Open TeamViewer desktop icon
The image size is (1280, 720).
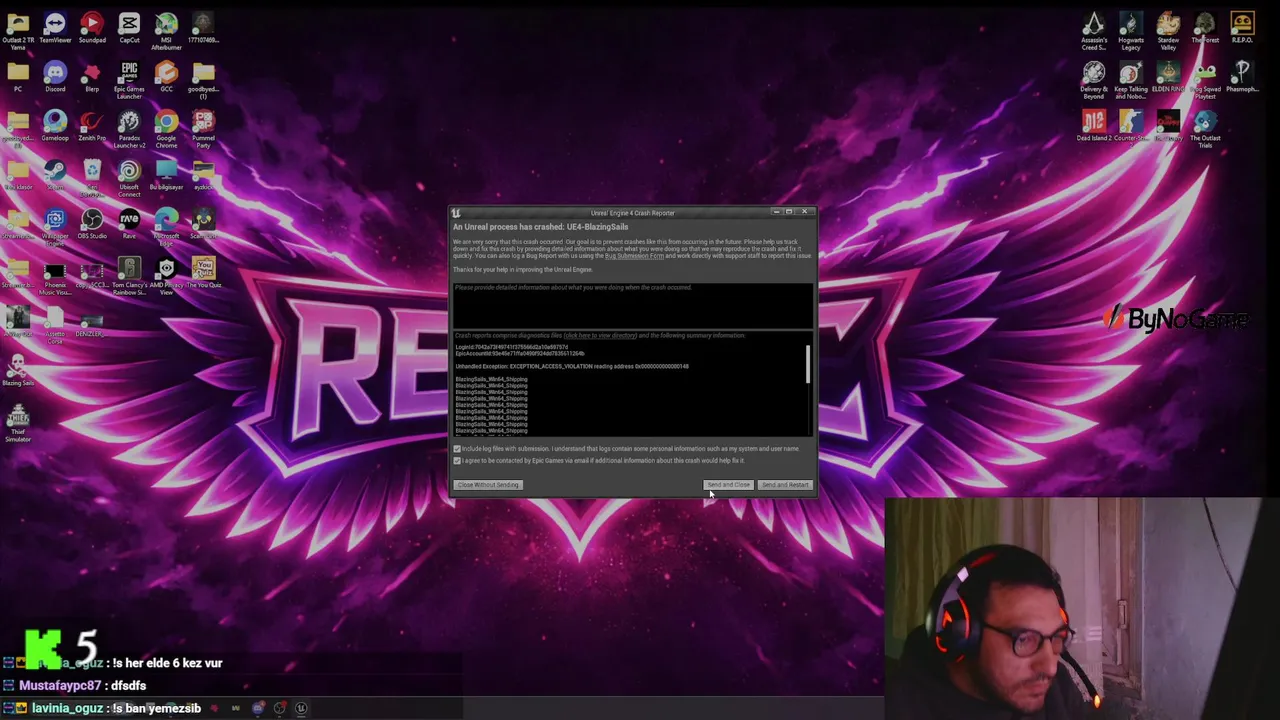(55, 28)
